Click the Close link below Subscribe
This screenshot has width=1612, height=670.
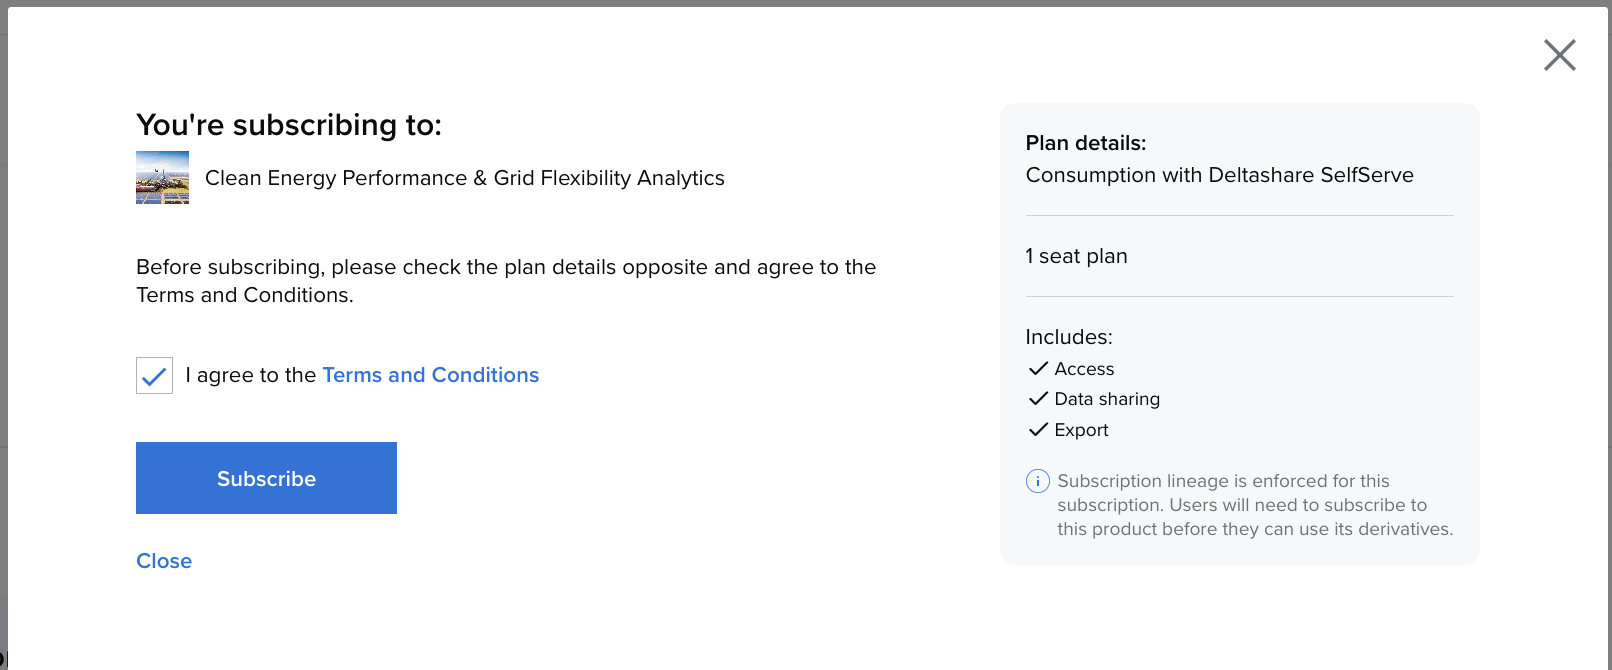click(x=164, y=561)
